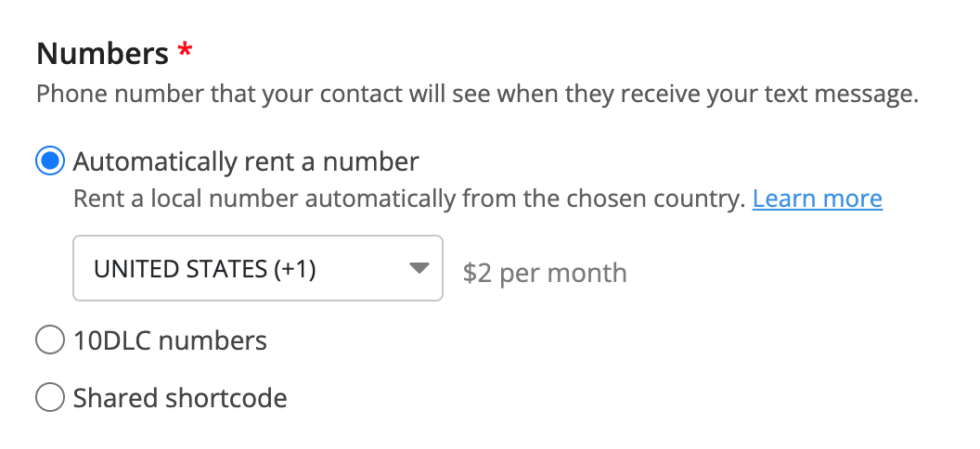Click the word "shortcode" in the last option
980x449 pixels.
point(228,399)
